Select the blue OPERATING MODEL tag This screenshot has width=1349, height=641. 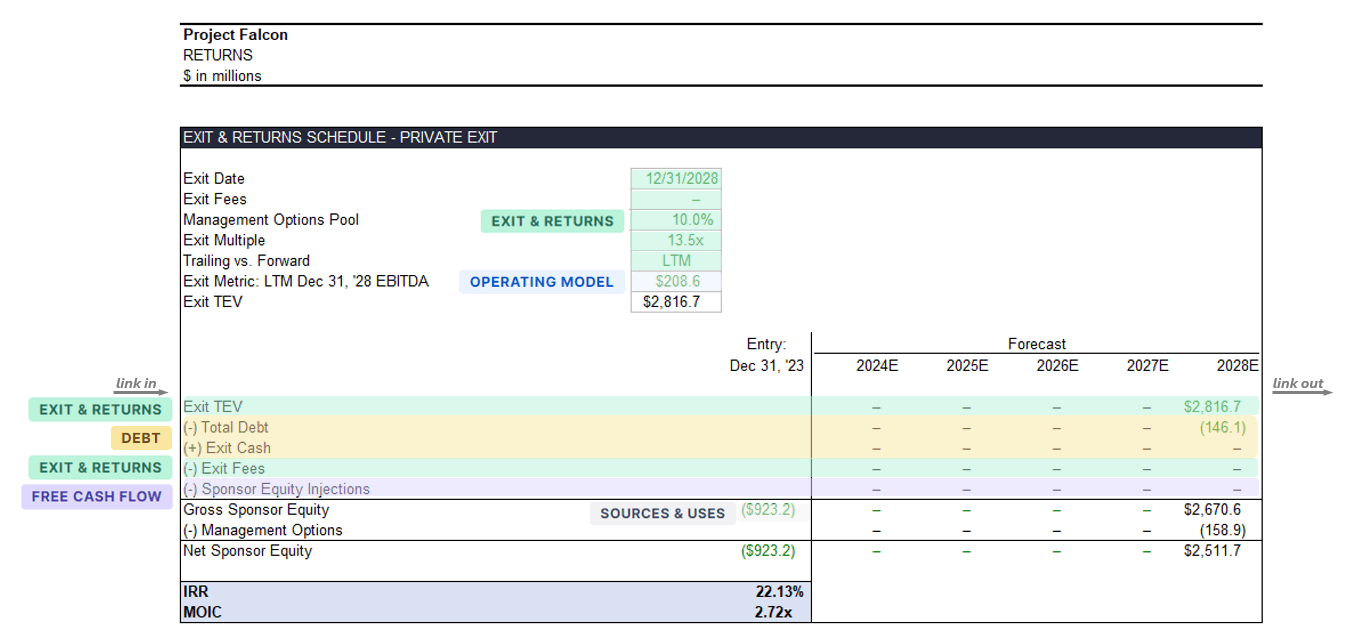pyautogui.click(x=542, y=282)
